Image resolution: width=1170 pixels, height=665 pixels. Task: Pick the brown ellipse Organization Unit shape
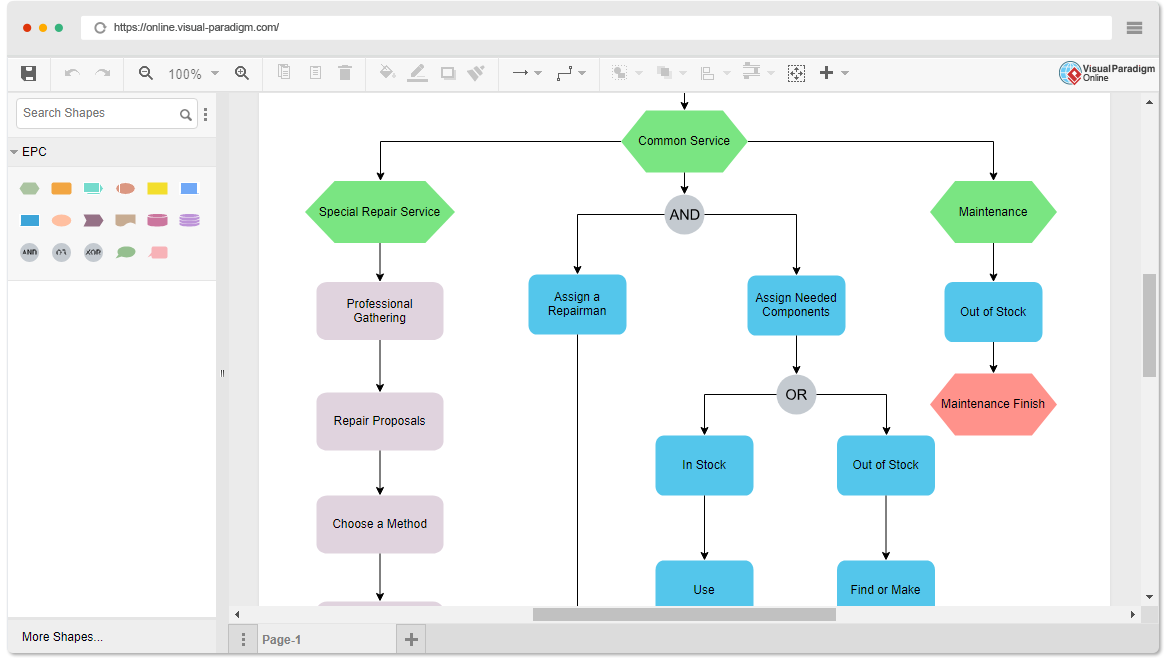(x=125, y=188)
